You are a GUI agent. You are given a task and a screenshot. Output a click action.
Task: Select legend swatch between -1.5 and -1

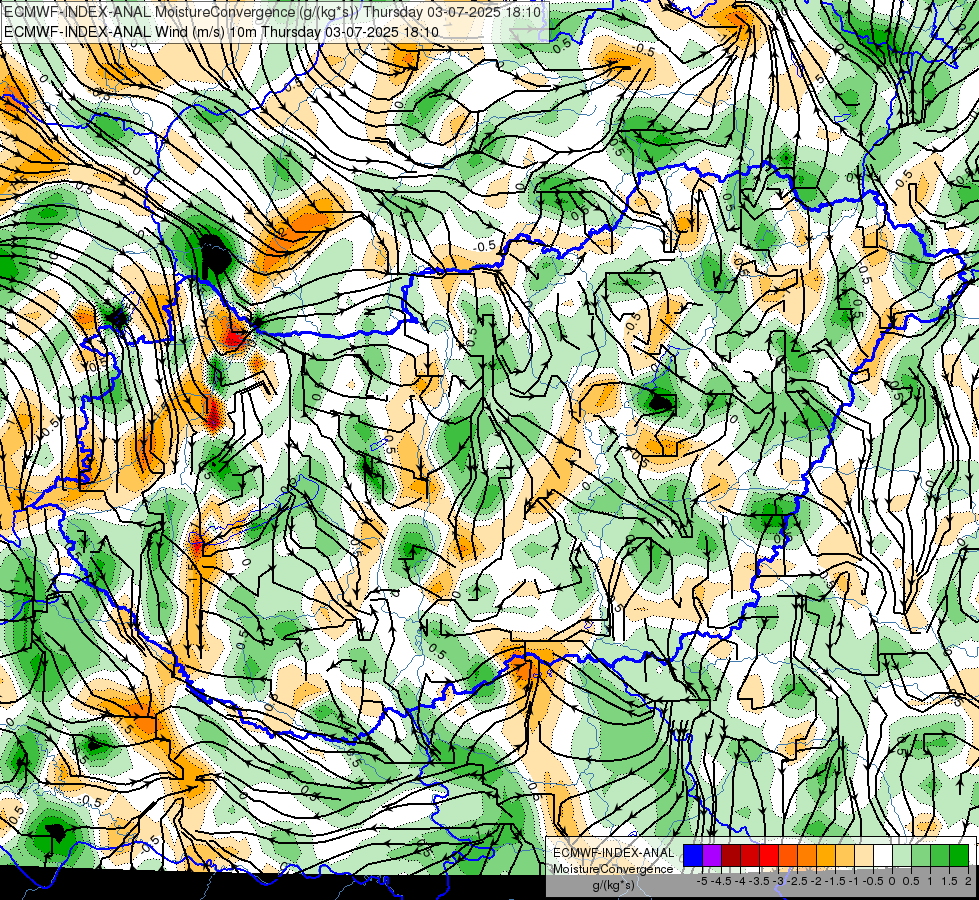pyautogui.click(x=845, y=855)
